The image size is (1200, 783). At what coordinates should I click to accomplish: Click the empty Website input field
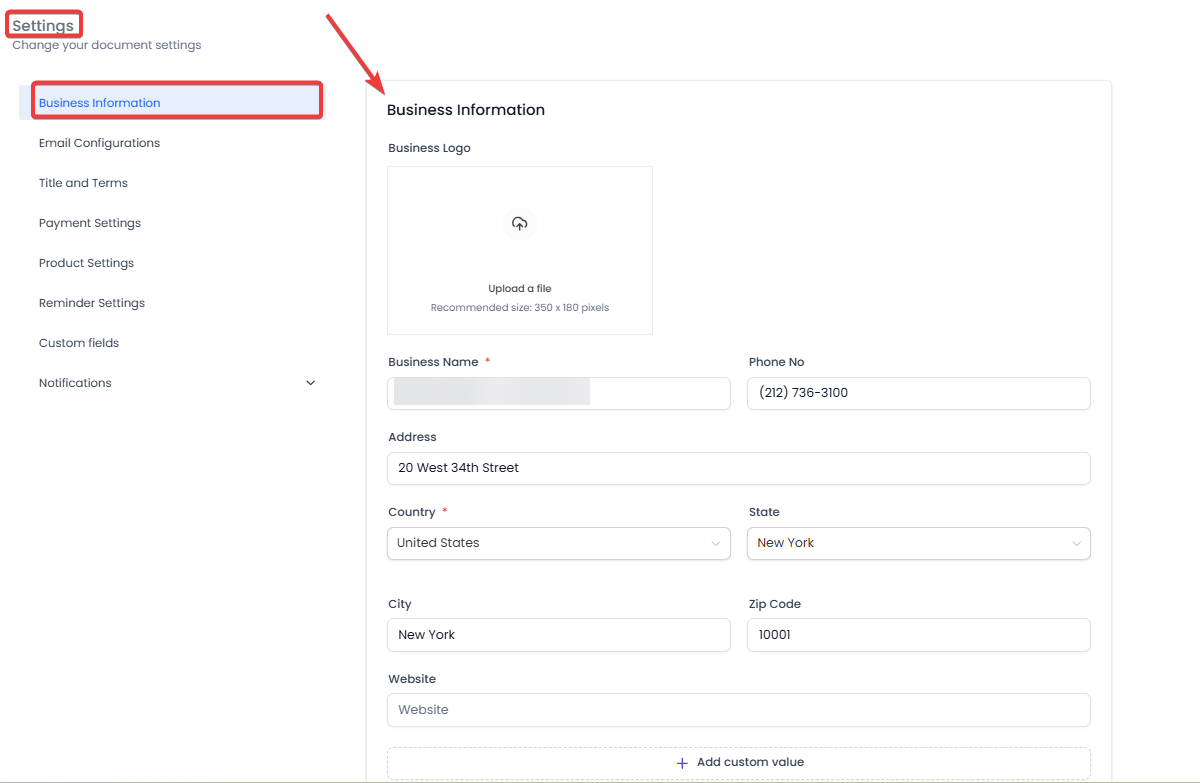739,710
